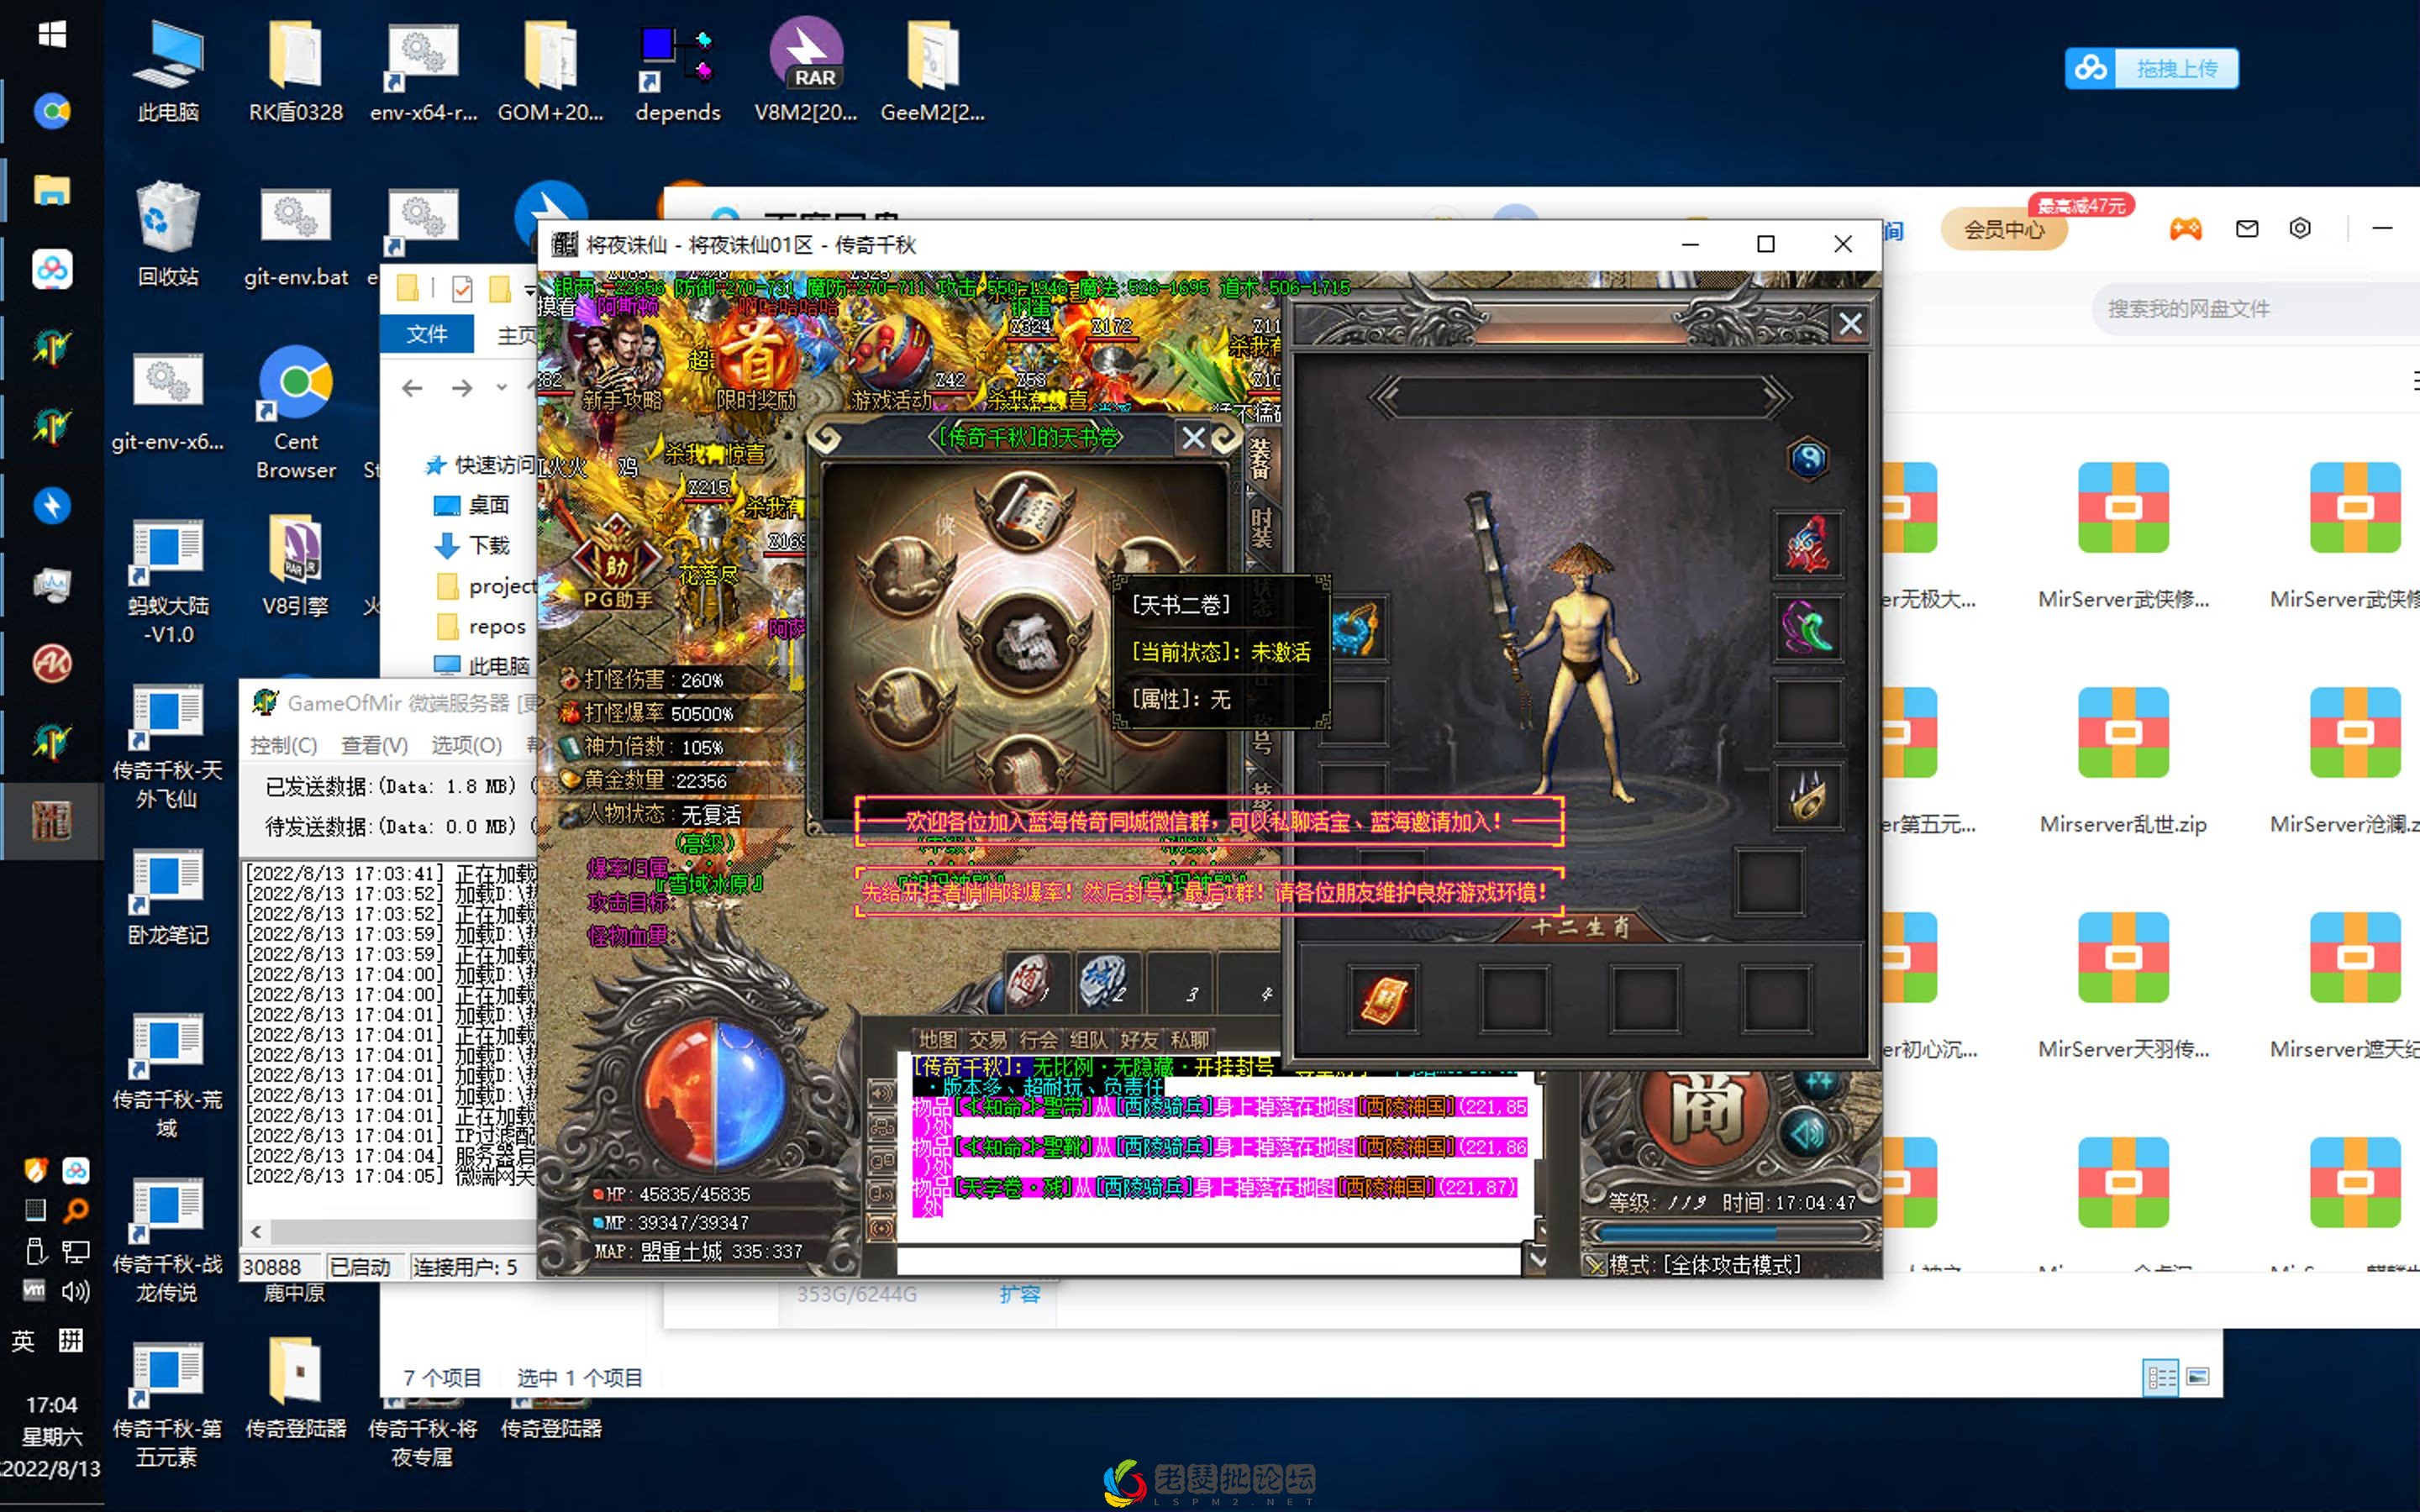Click the blue bracelet equipment slot
2420x1512 pixels.
click(1357, 629)
